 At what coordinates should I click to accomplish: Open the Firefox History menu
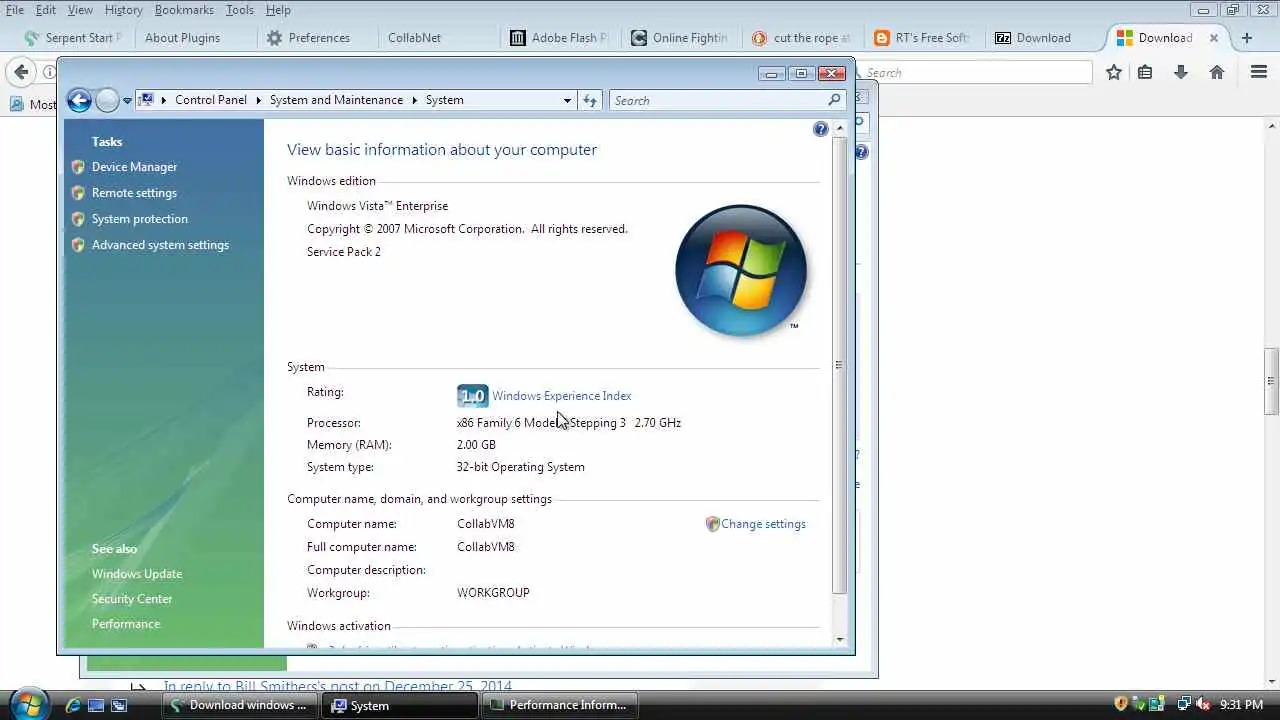coord(123,10)
